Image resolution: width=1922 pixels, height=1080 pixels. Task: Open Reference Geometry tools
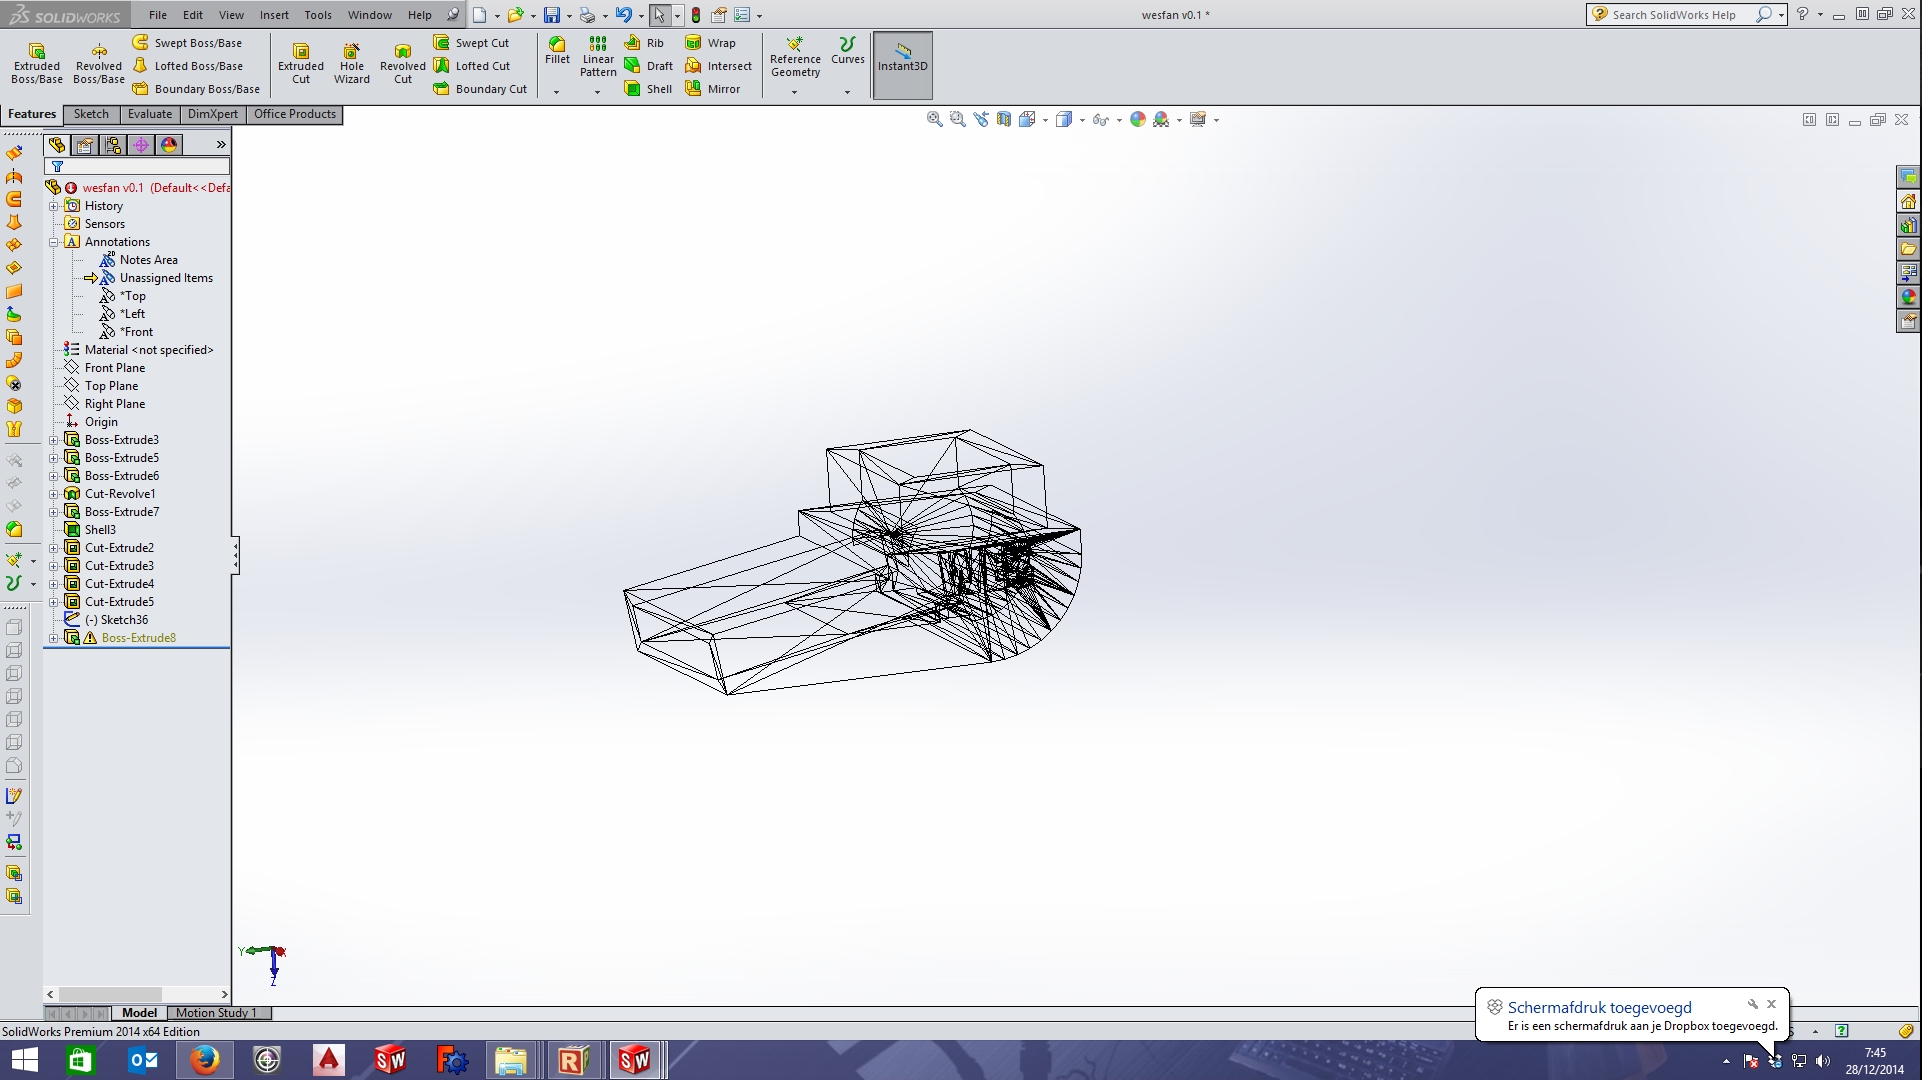tap(795, 57)
